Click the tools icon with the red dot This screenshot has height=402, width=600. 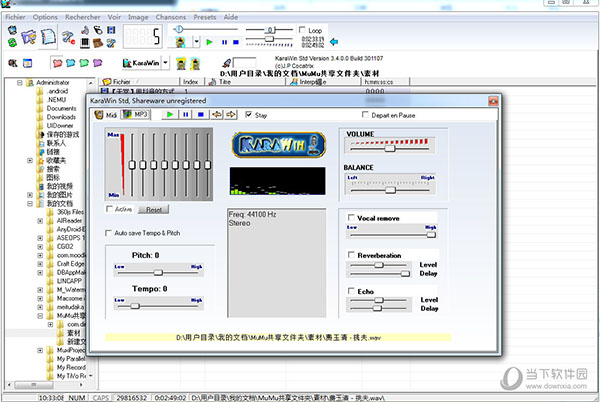(69, 37)
